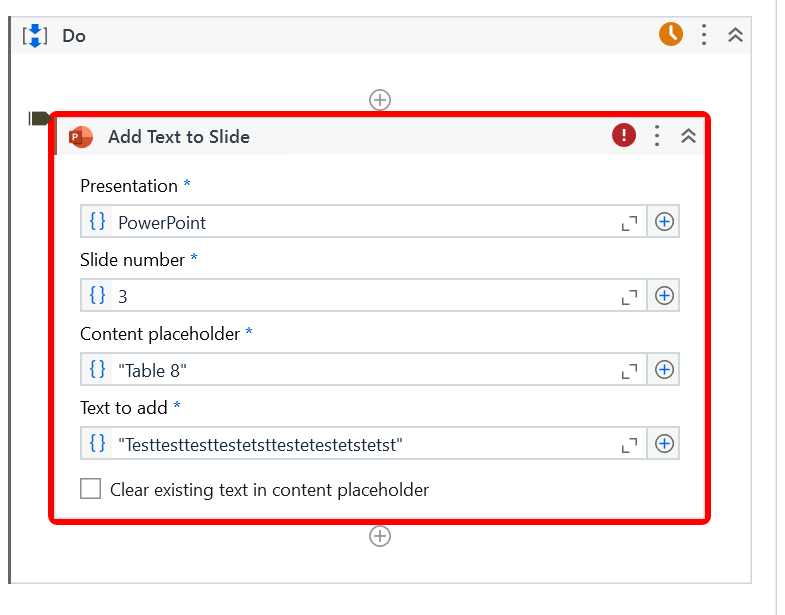Click the plus icon beside Content placeholder field
This screenshot has width=785, height=615.
pos(664,370)
